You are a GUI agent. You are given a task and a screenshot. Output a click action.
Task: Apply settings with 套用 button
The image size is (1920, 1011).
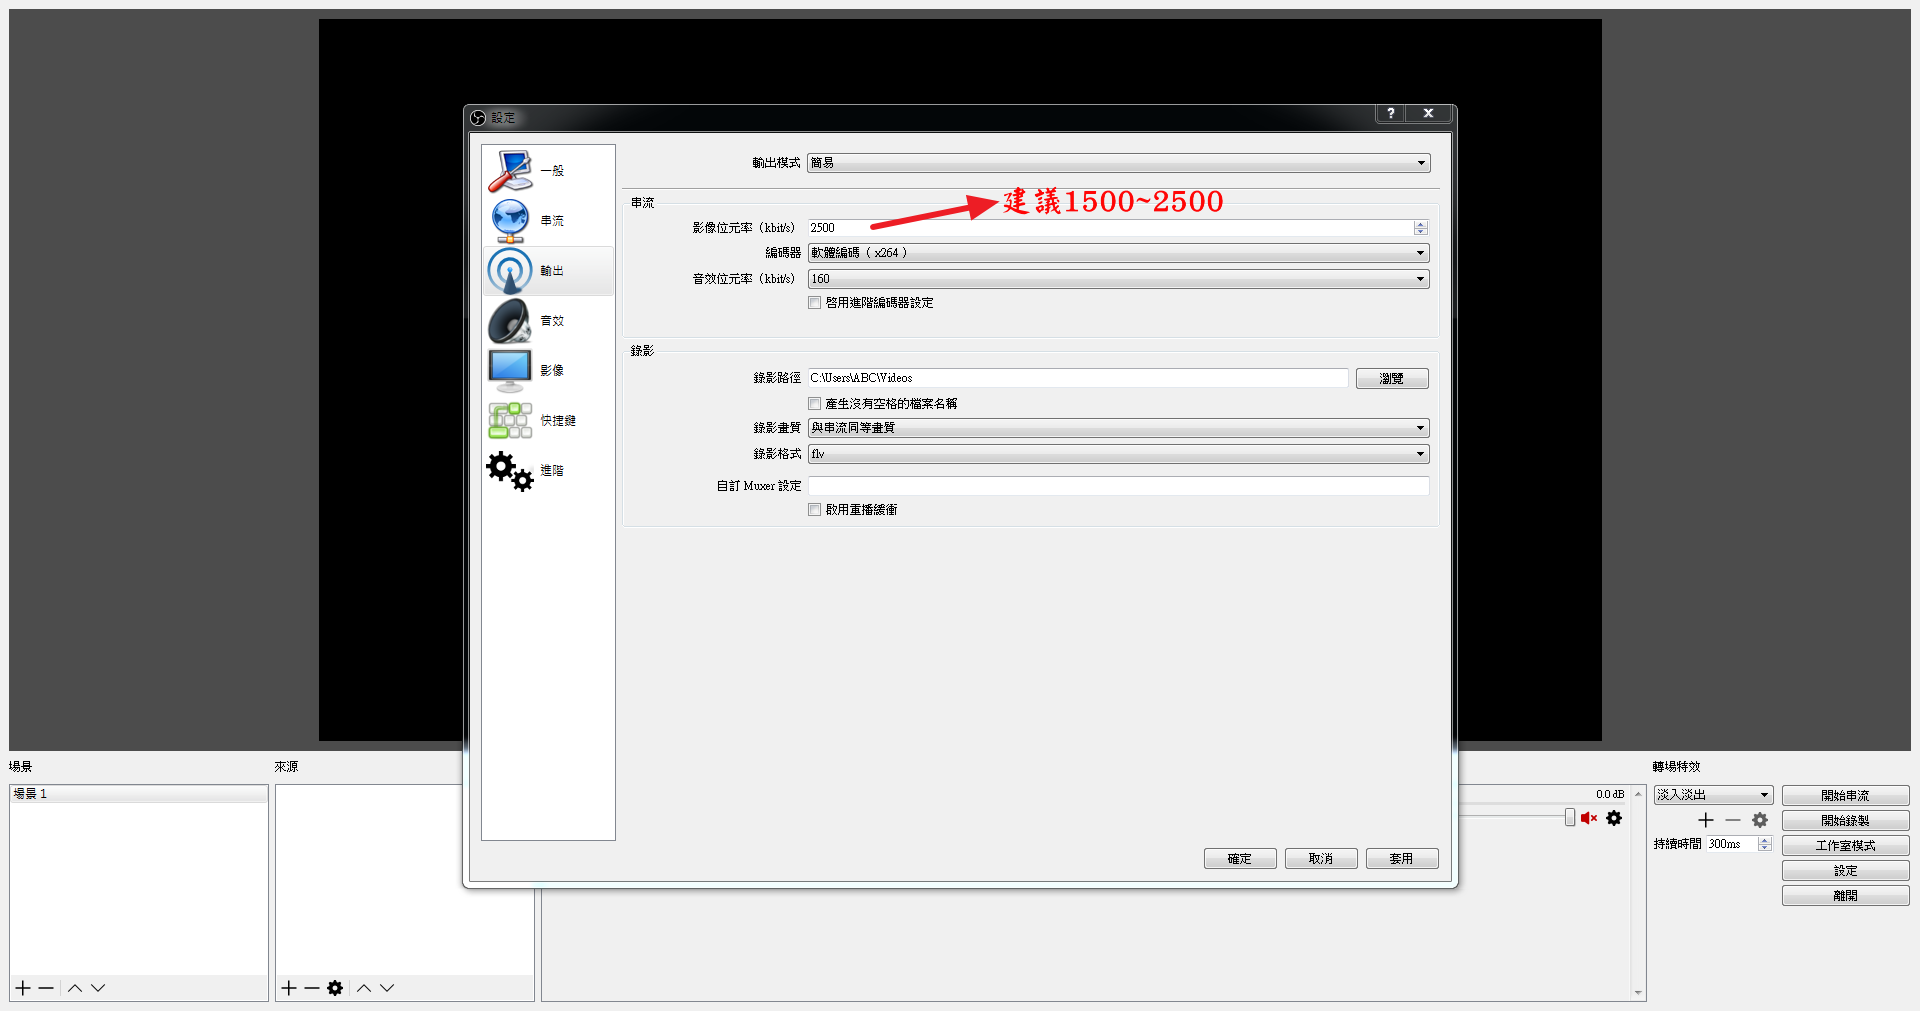(x=1402, y=859)
